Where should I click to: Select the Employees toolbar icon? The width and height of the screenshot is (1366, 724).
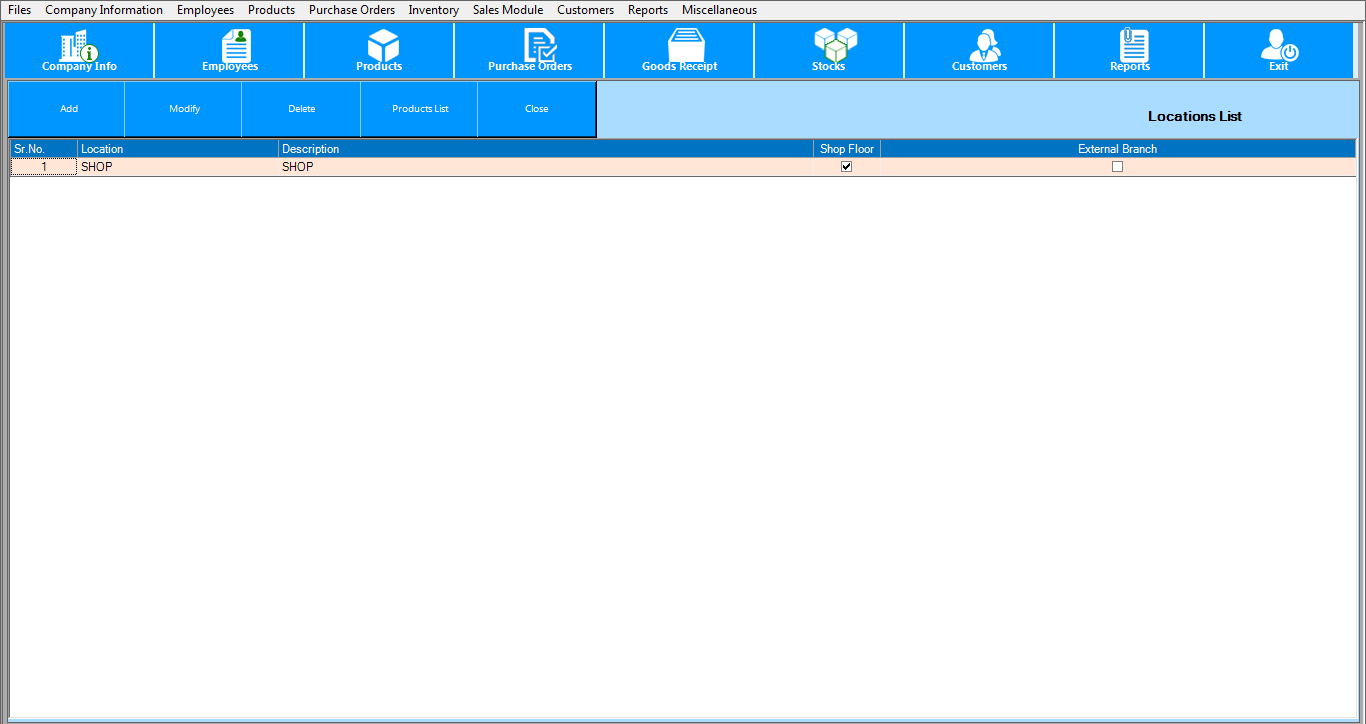click(x=229, y=50)
